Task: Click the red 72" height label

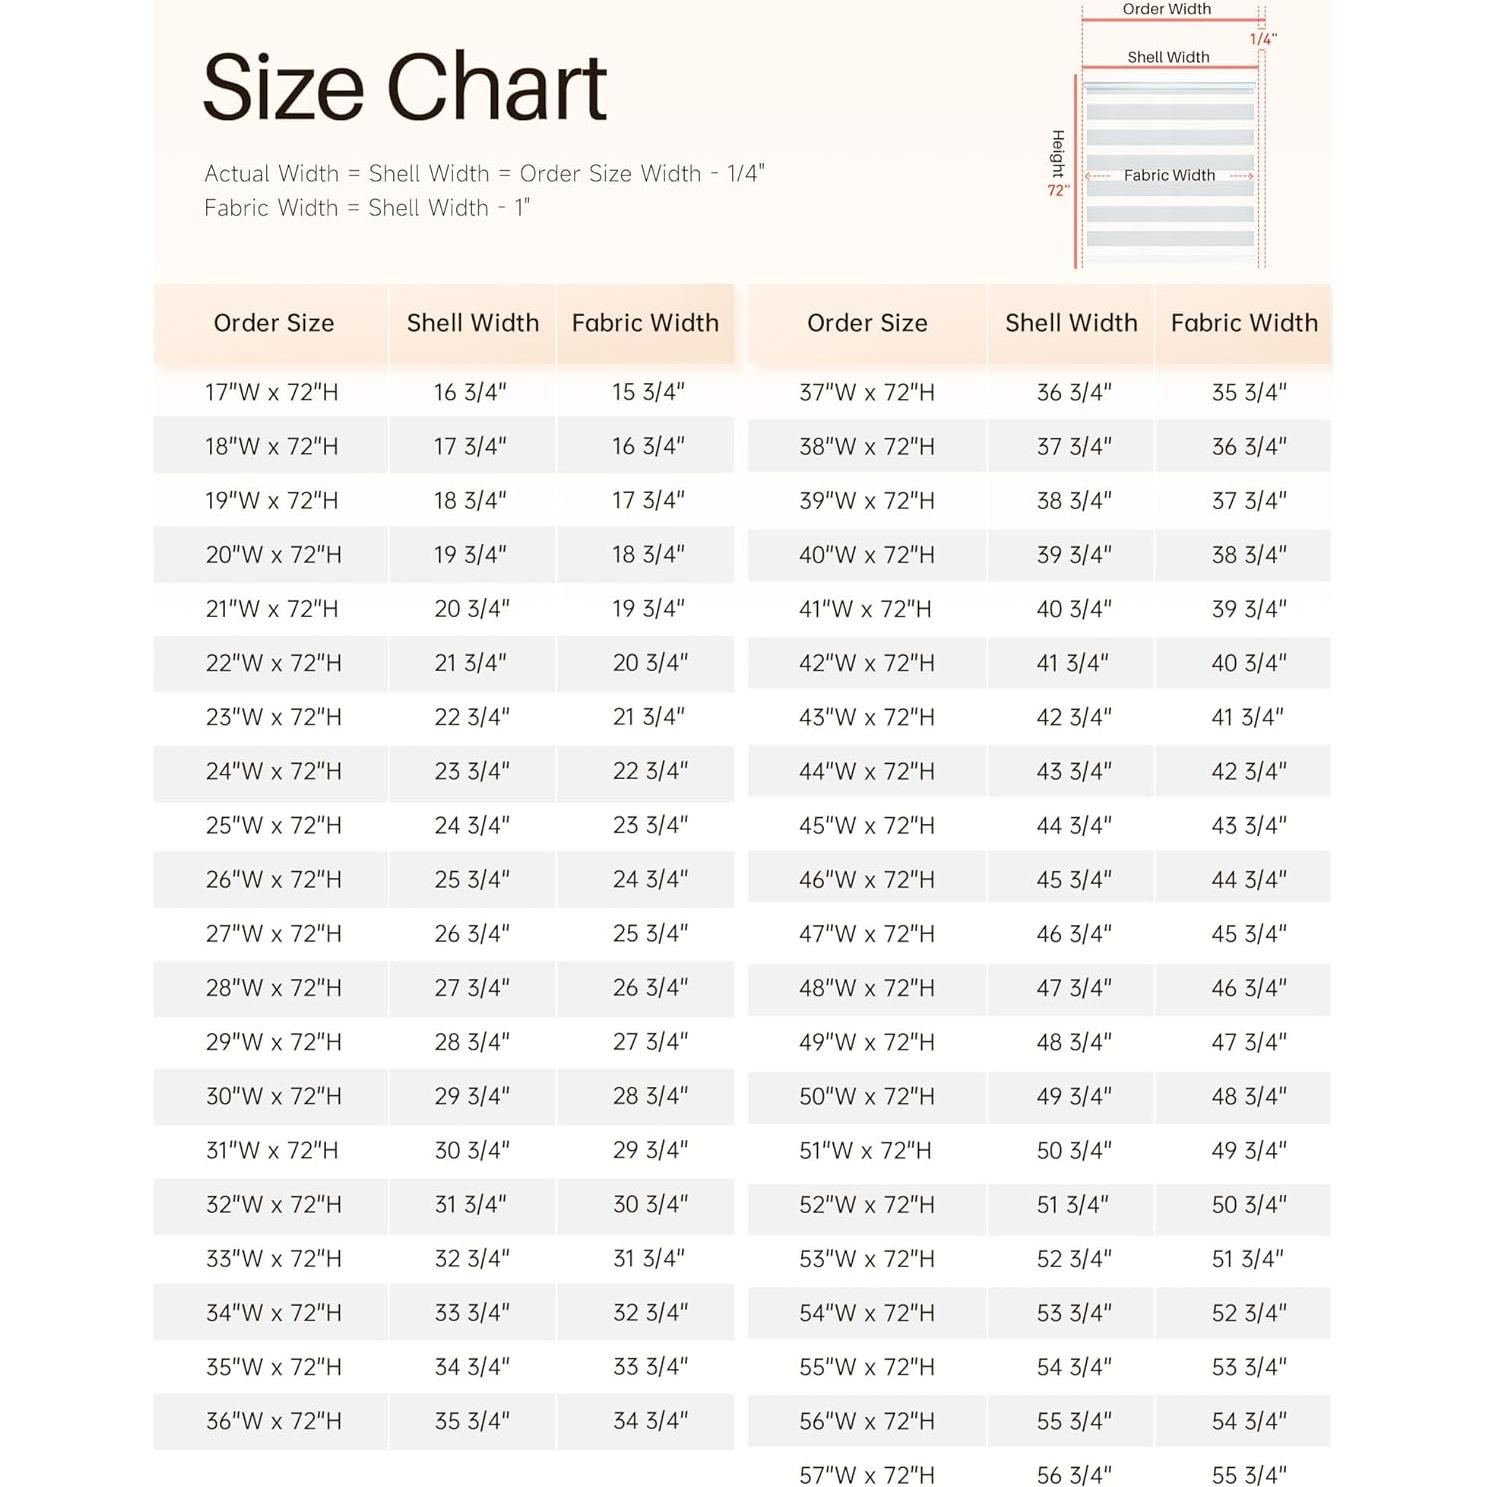Action: click(1058, 190)
